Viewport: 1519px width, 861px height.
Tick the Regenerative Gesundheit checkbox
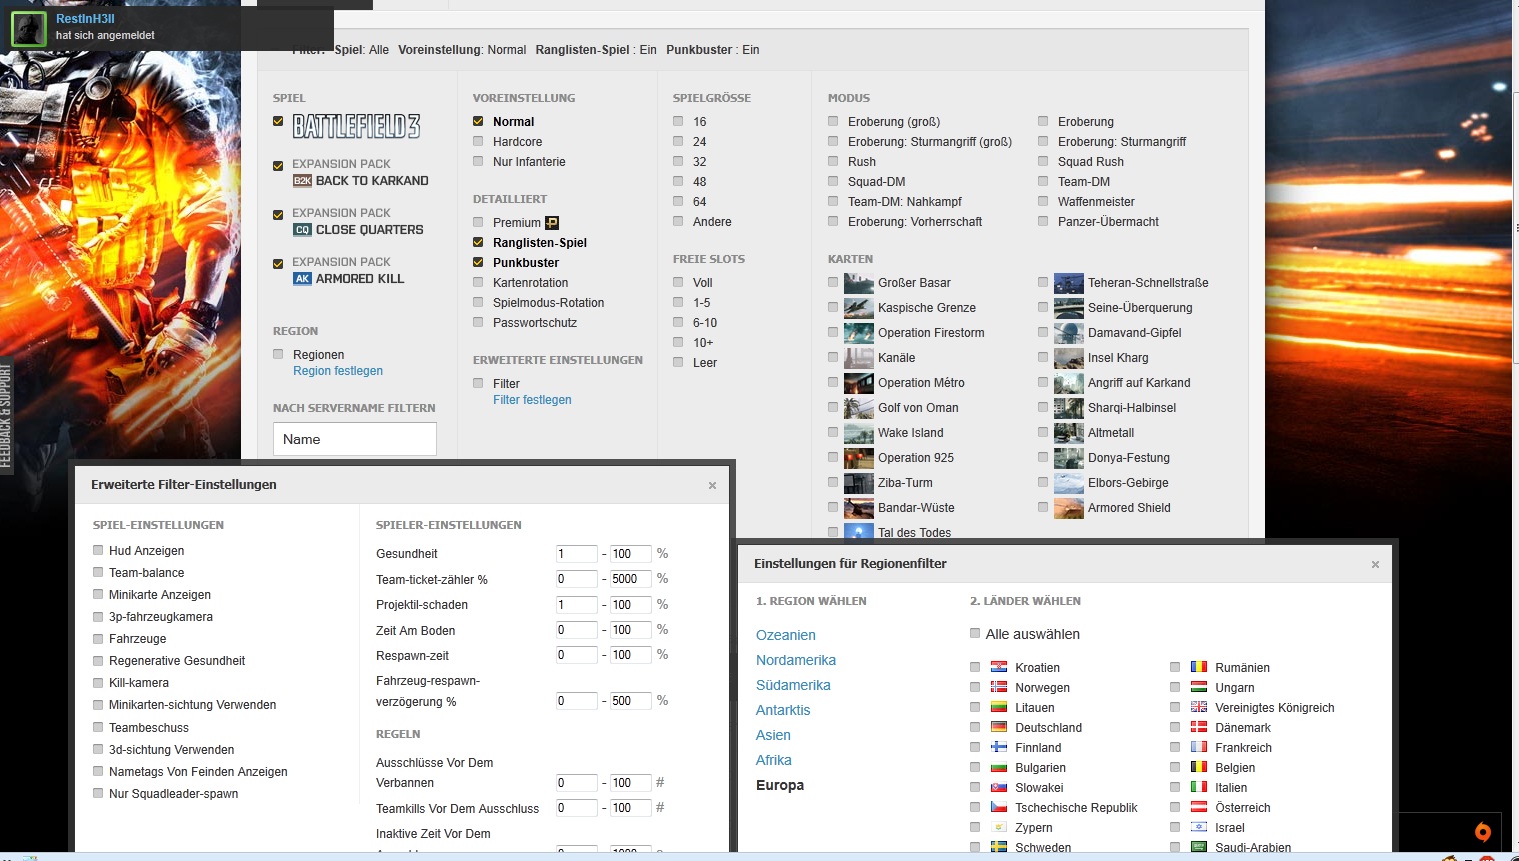[x=98, y=660]
